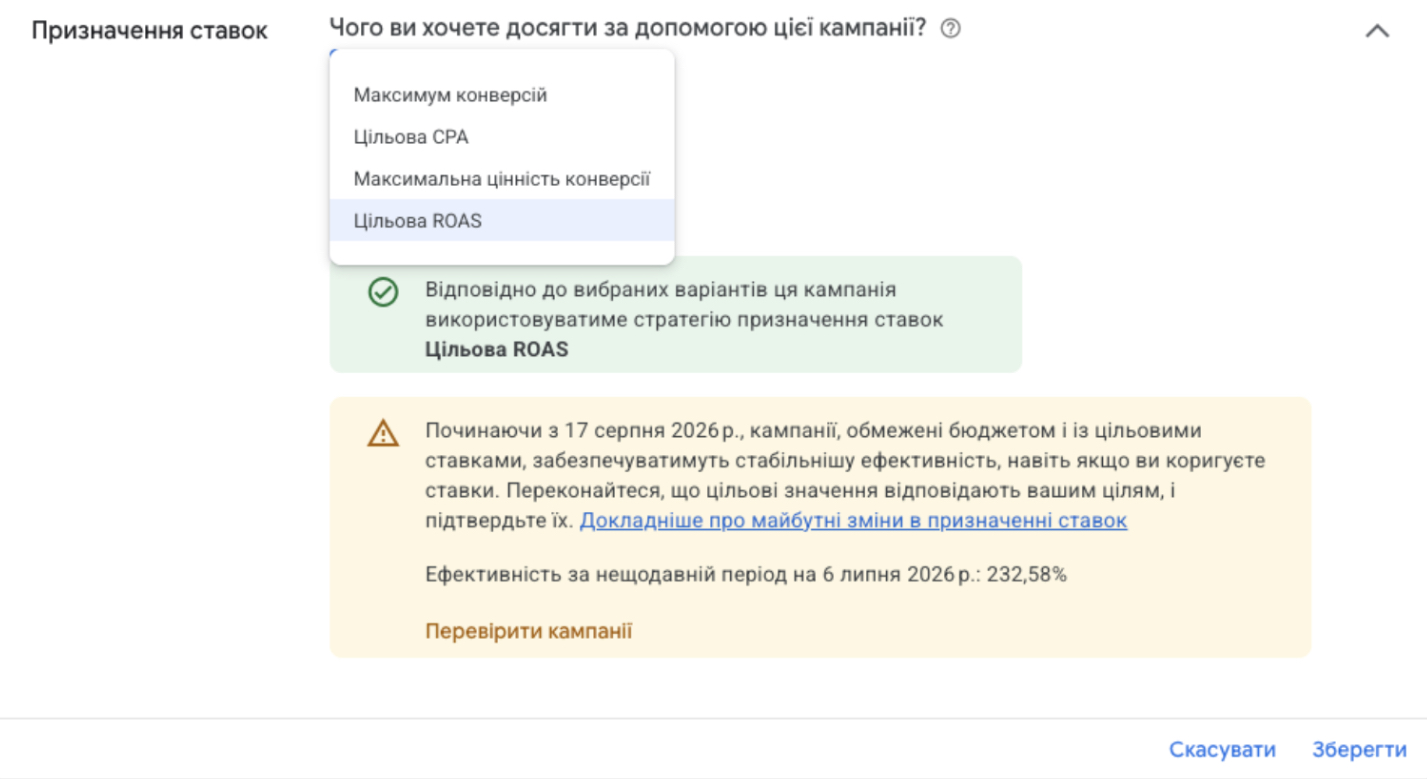This screenshot has width=1427, height=779.
Task: Choose Цільова CPA bidding option
Action: [502, 137]
